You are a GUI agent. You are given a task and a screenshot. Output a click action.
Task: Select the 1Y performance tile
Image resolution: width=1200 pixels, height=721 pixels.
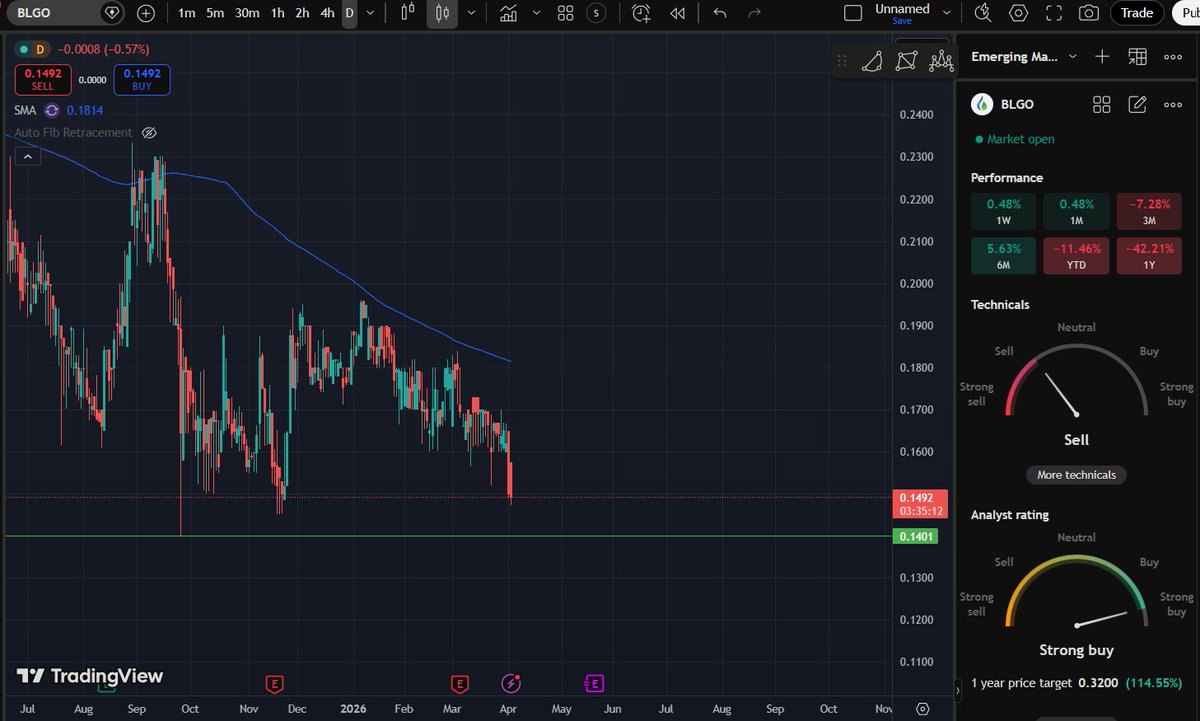(1149, 255)
